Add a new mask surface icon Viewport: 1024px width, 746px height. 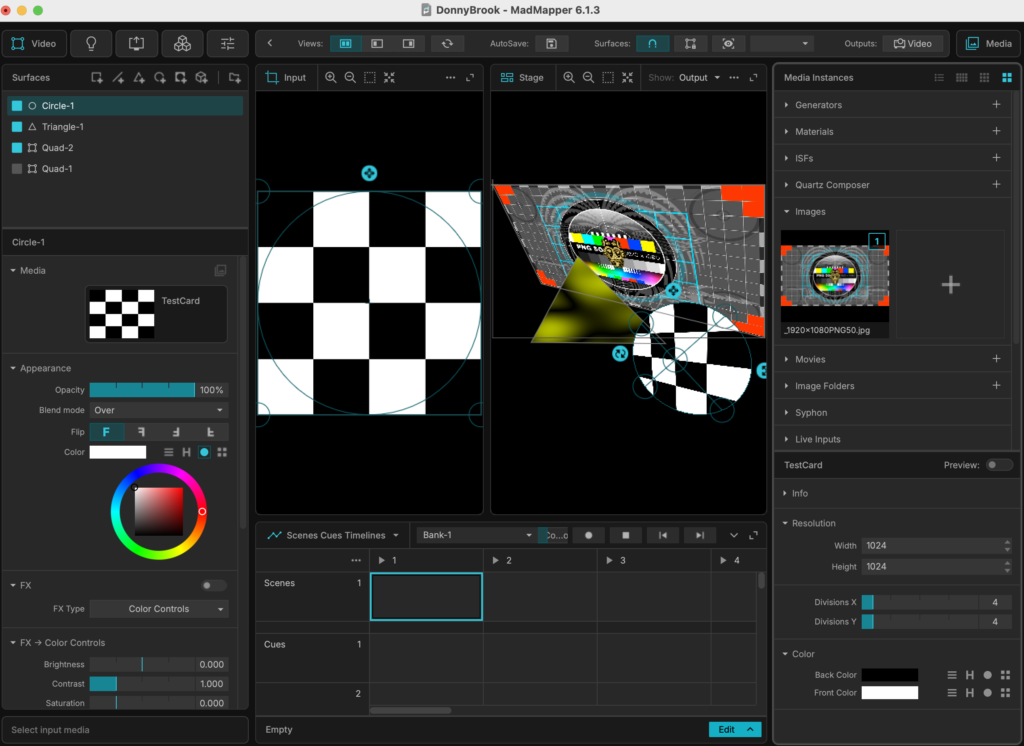coord(180,78)
